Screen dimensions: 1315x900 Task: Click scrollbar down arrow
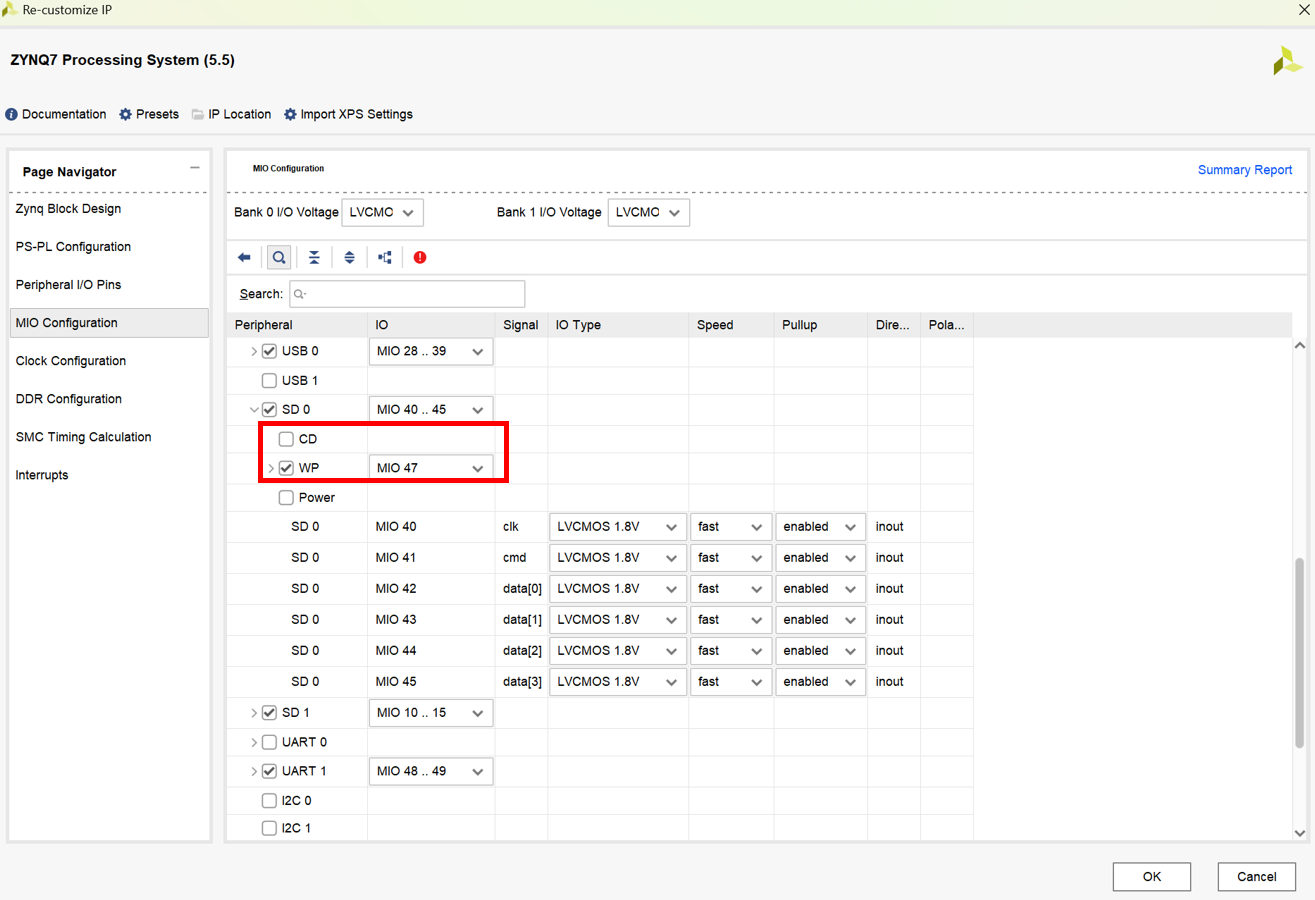click(x=1300, y=832)
